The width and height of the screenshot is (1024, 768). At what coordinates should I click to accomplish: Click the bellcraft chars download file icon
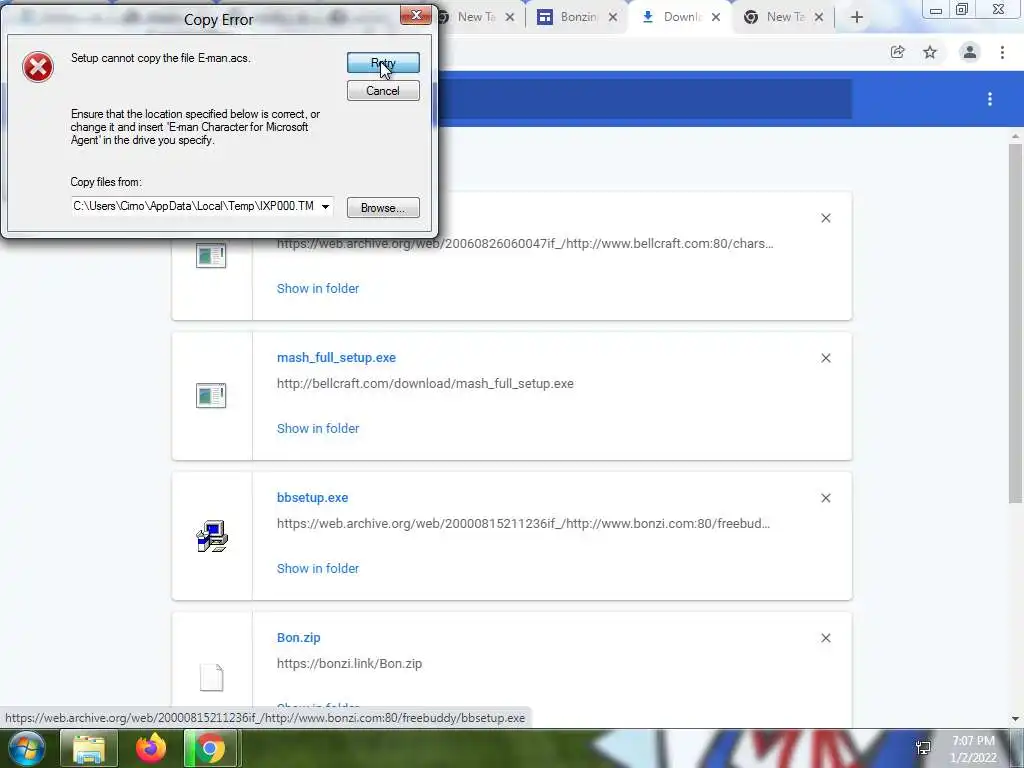(x=211, y=255)
